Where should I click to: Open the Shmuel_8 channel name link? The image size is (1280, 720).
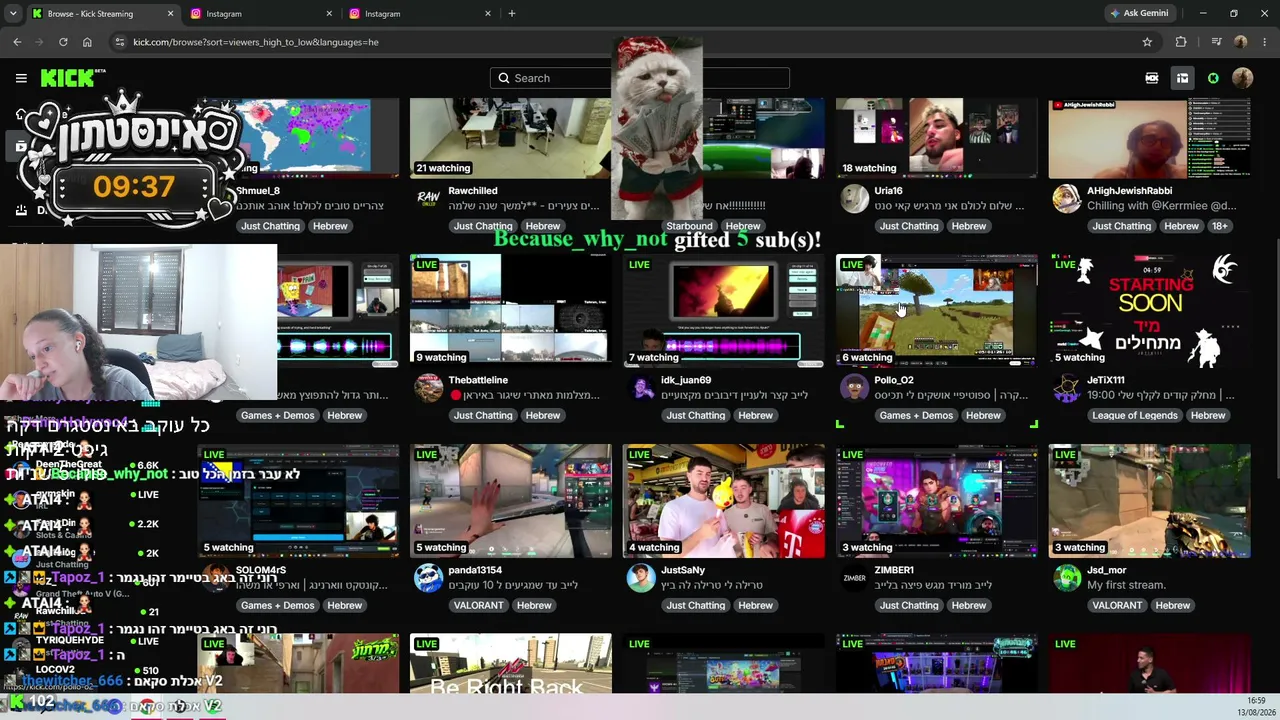point(258,190)
